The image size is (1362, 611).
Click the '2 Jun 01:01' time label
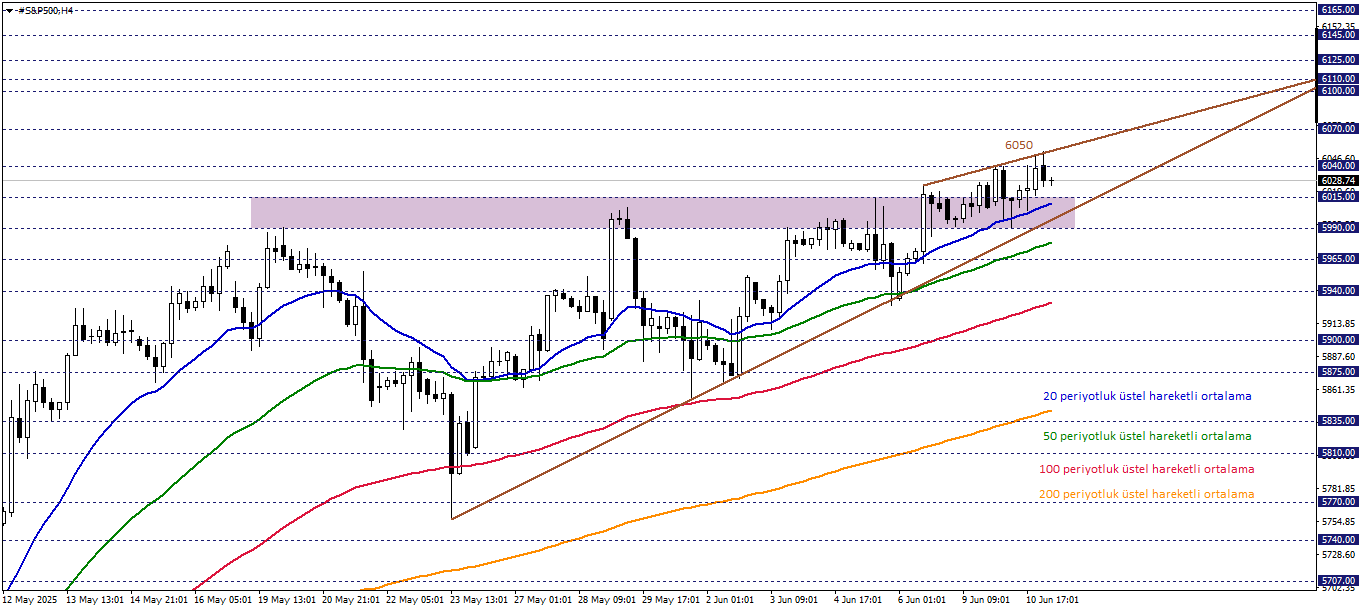point(730,600)
